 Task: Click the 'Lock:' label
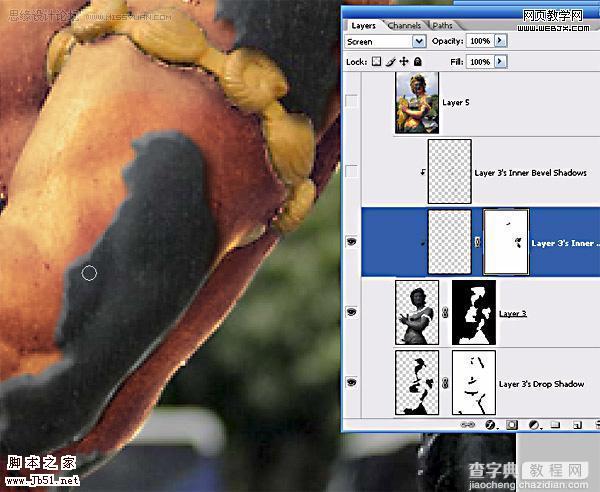pyautogui.click(x=357, y=62)
